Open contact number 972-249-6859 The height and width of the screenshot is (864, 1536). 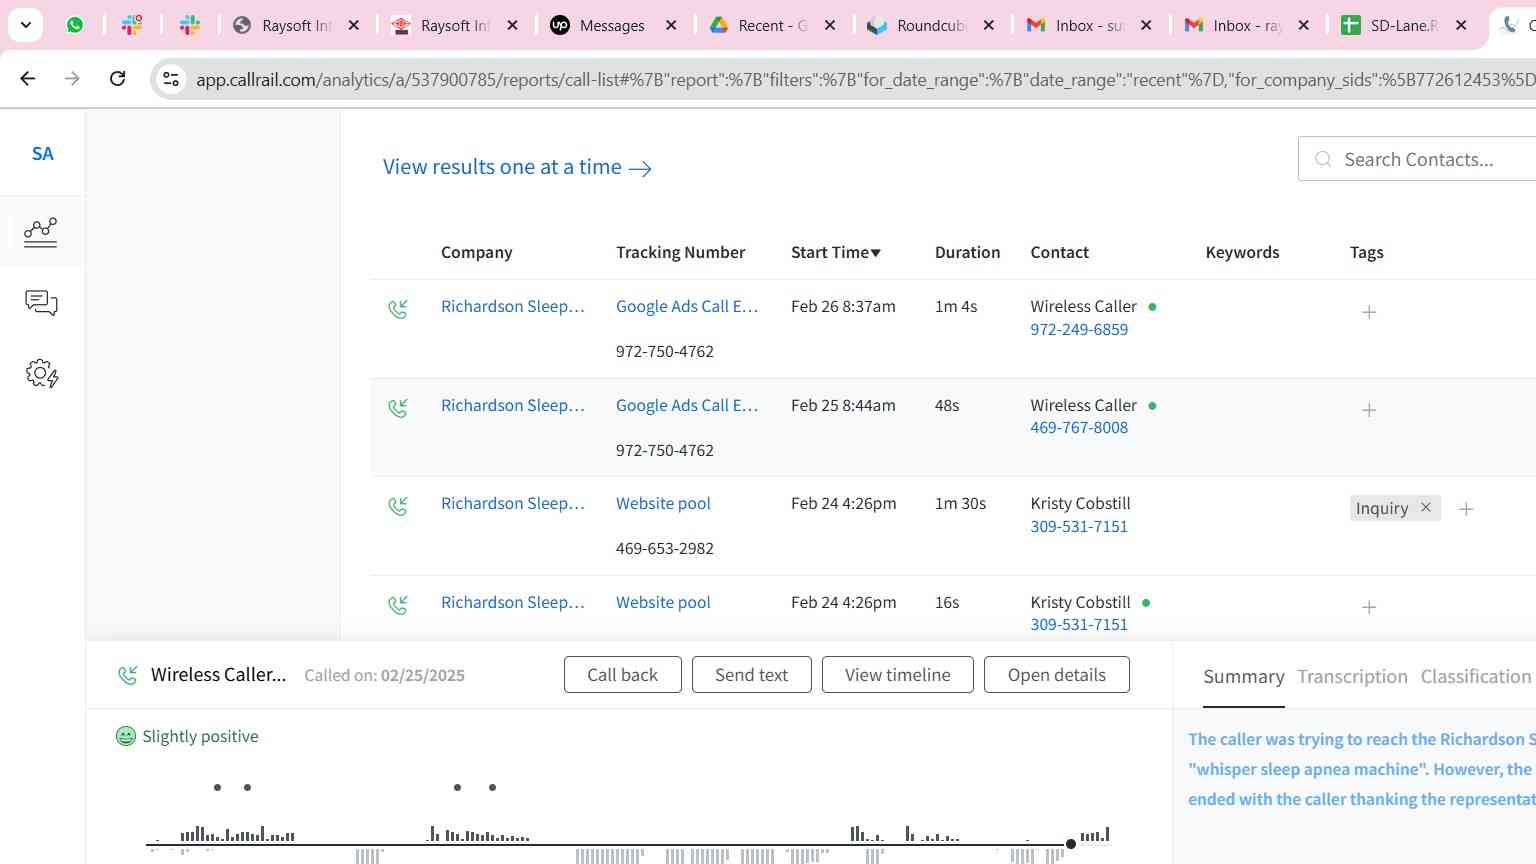pos(1079,329)
